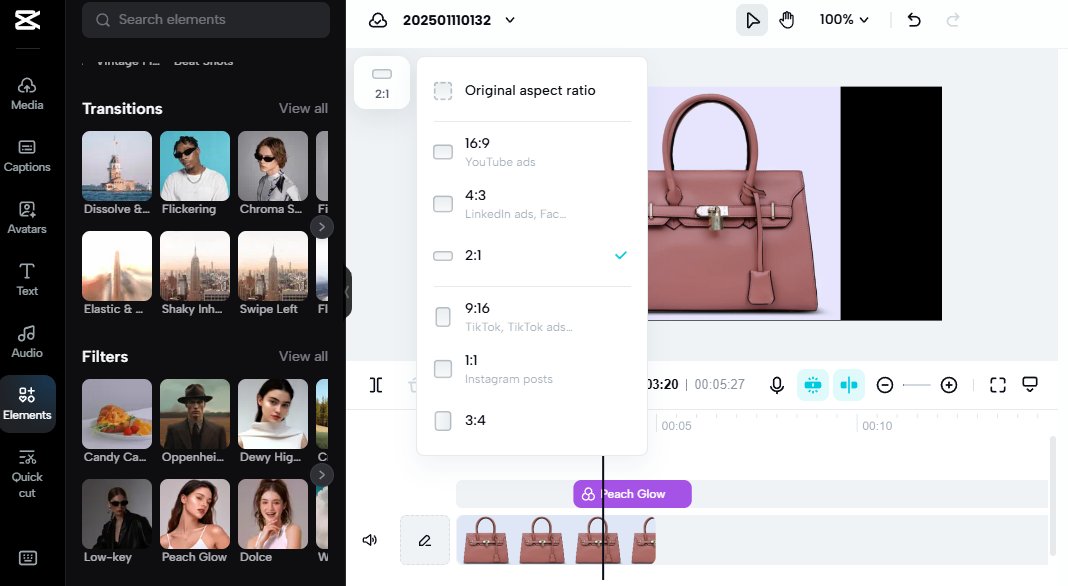Screen dimensions: 1068x586
Task: Show next filters with arrow
Action: point(321,475)
